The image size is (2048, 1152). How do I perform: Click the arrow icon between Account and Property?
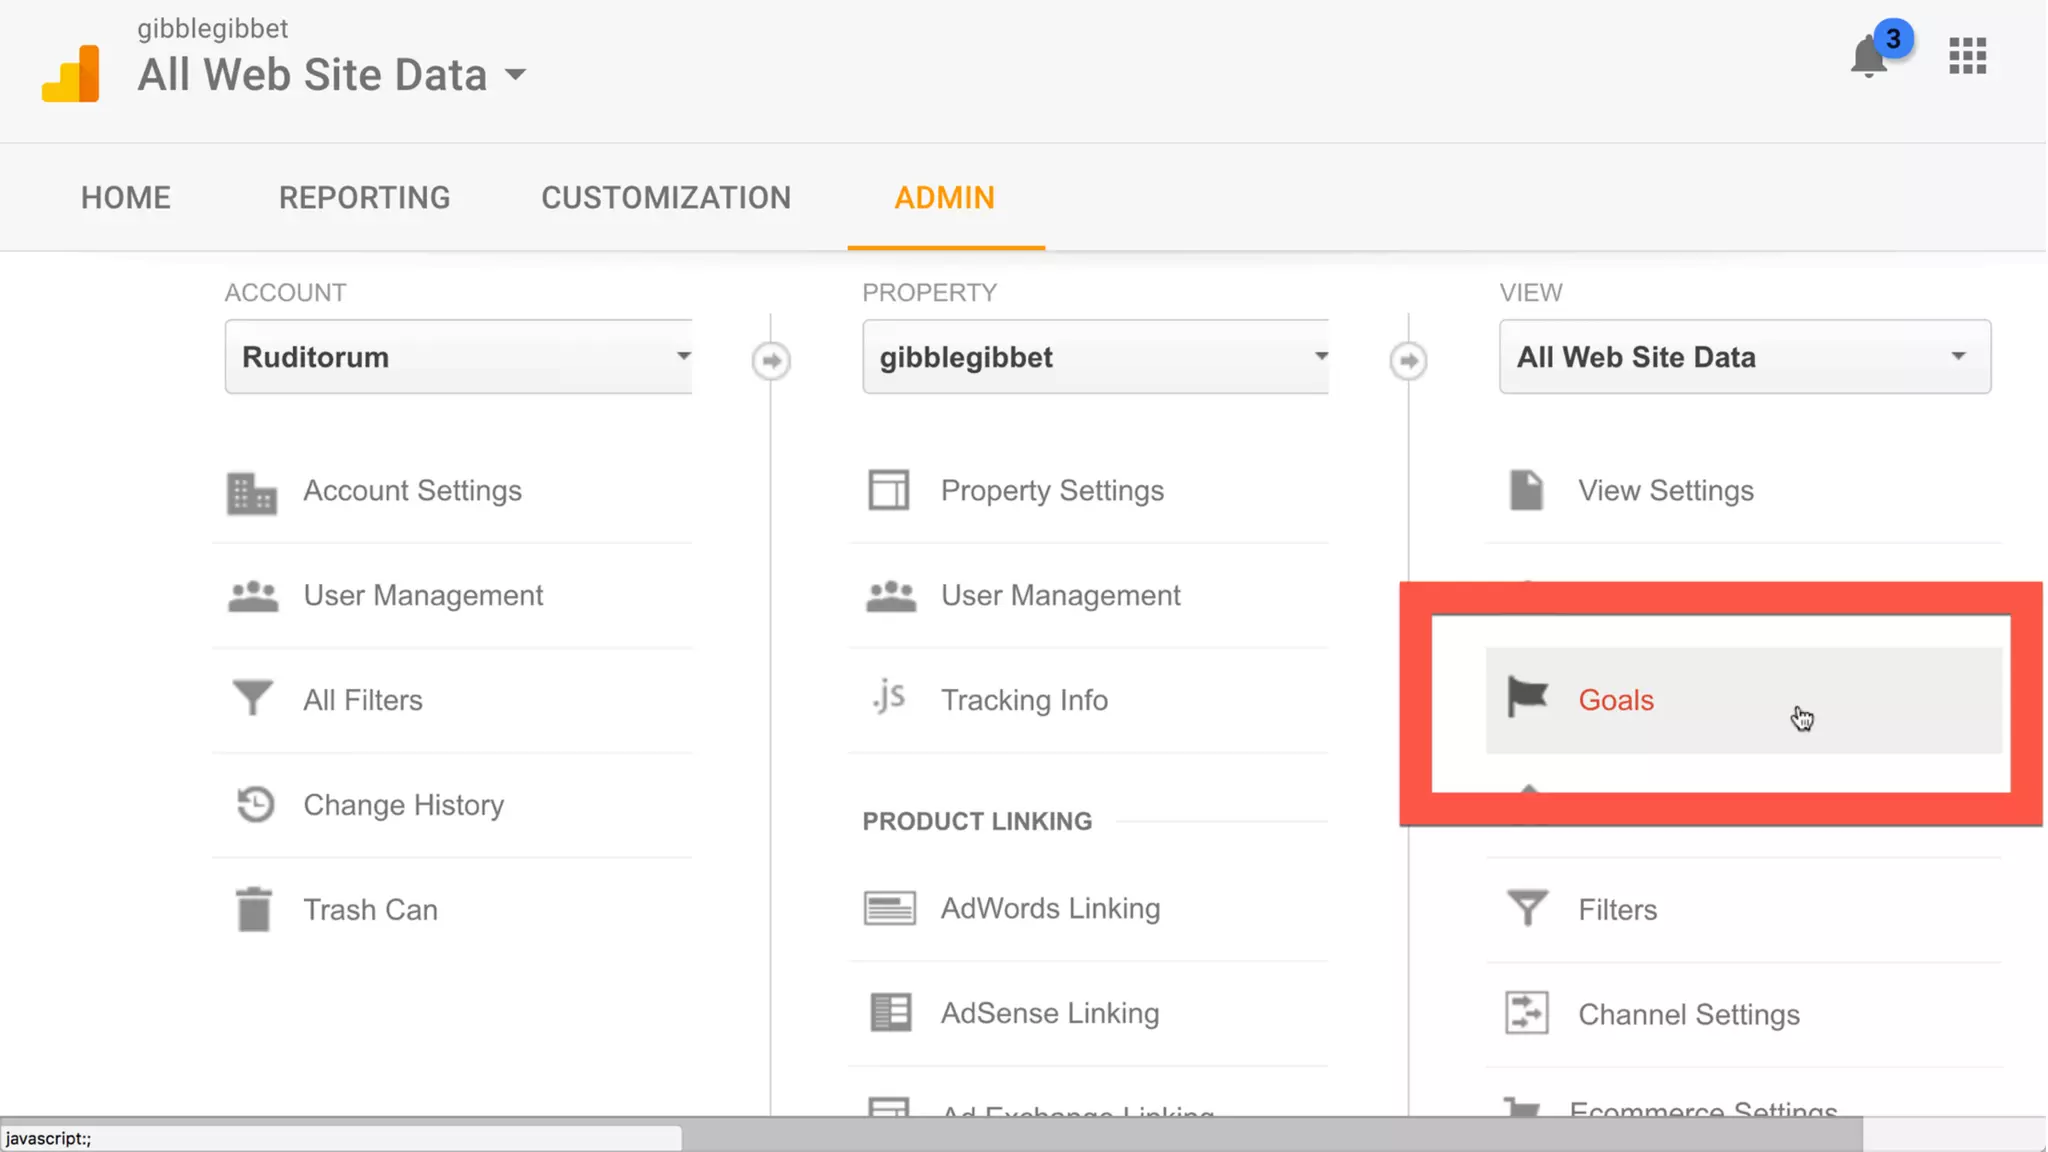tap(771, 360)
